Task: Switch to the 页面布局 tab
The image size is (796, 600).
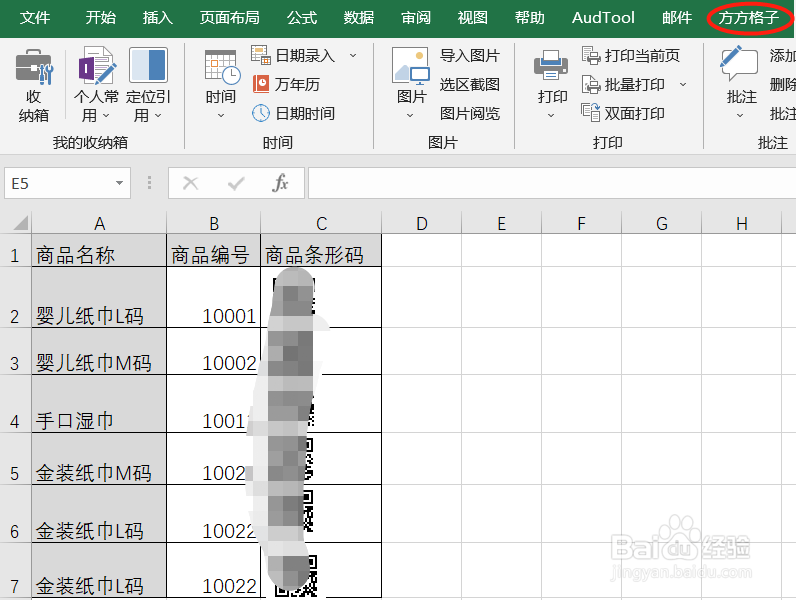Action: click(x=229, y=18)
